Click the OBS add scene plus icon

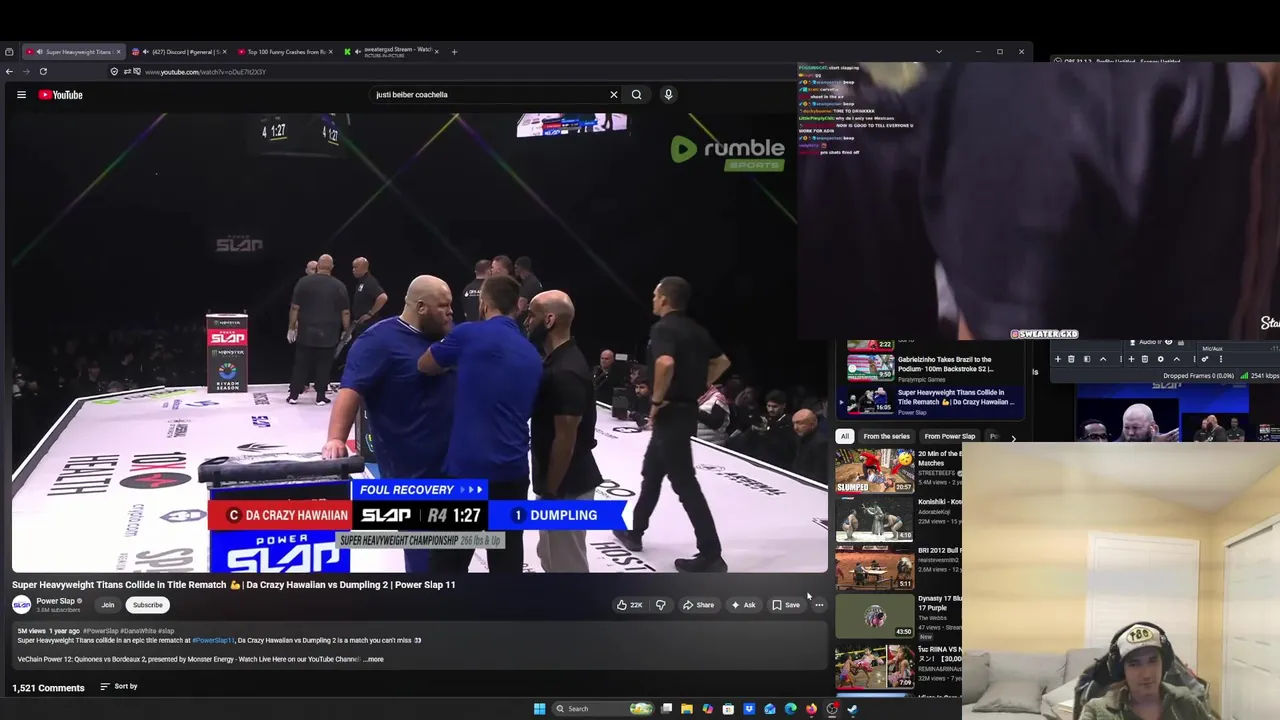1058,359
